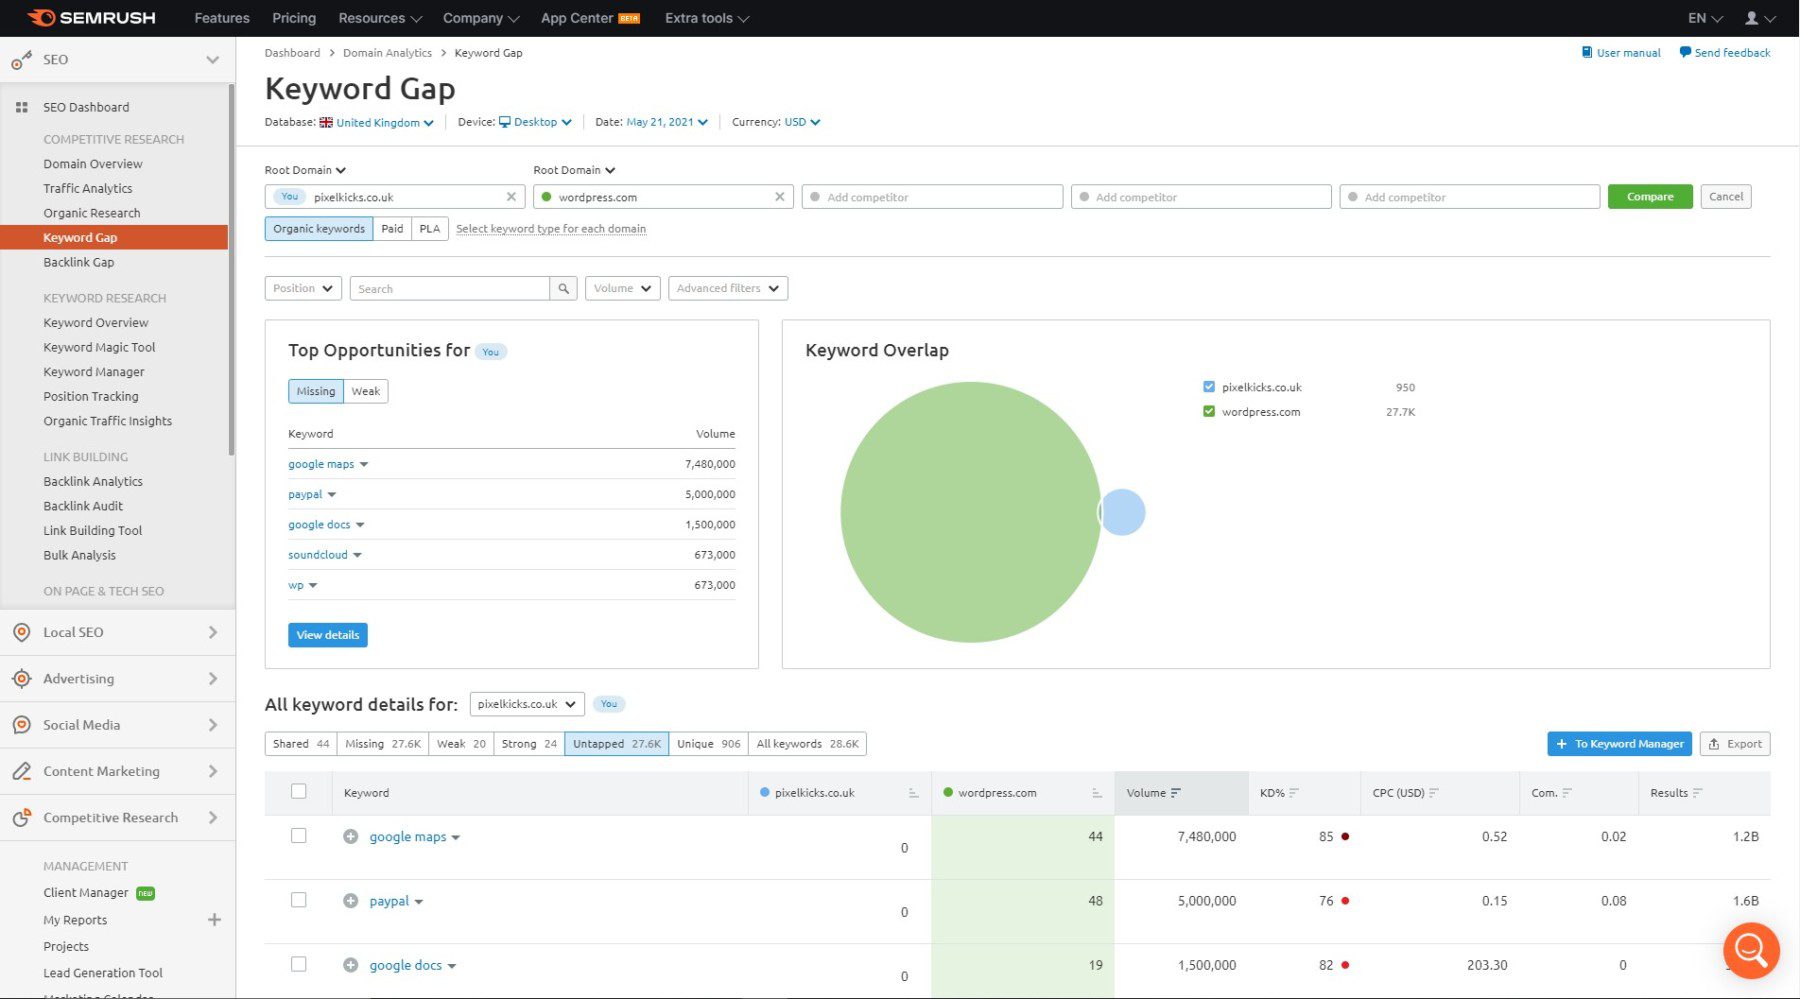Image resolution: width=1800 pixels, height=999 pixels.
Task: Click the Semrush logo
Action: coord(91,17)
